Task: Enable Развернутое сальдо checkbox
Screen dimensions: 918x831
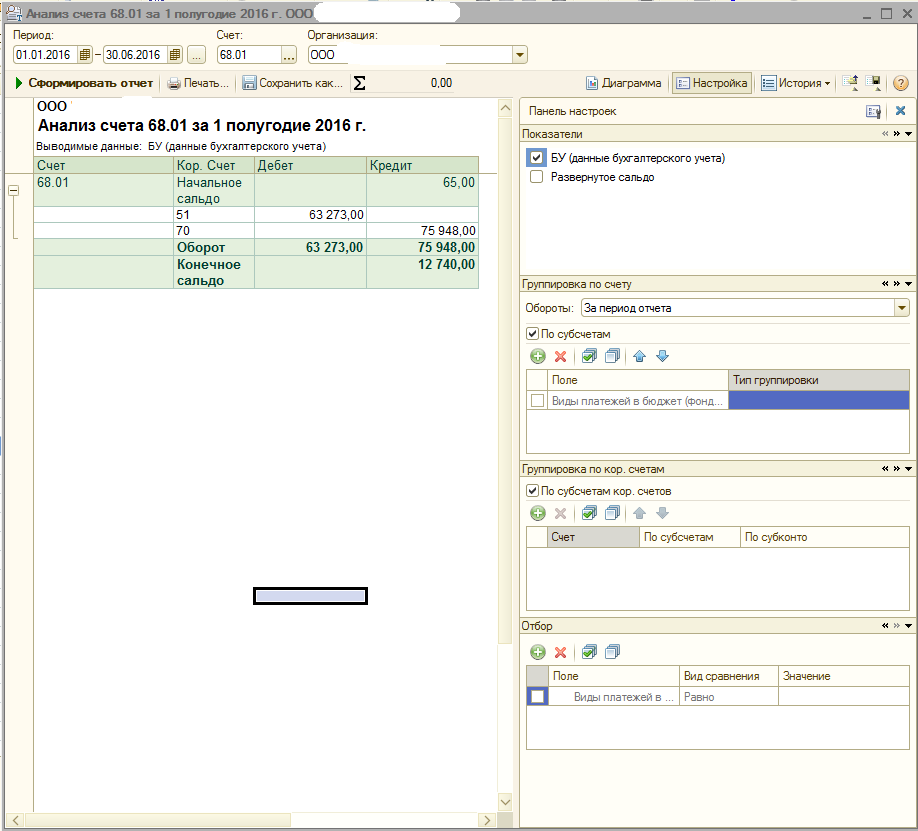Action: (x=537, y=177)
